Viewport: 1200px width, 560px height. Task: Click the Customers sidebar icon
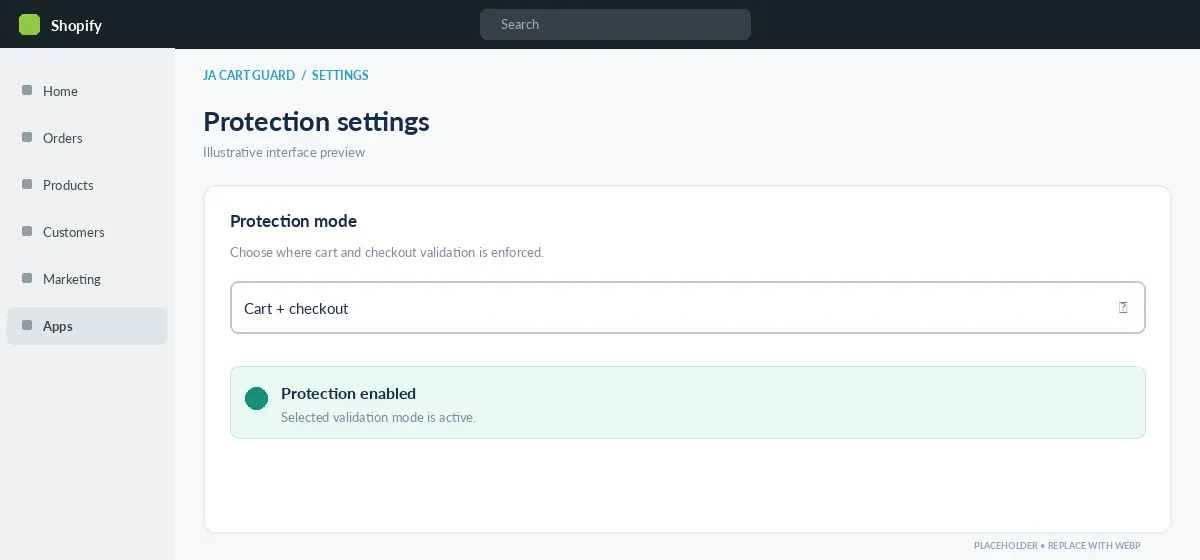click(27, 231)
